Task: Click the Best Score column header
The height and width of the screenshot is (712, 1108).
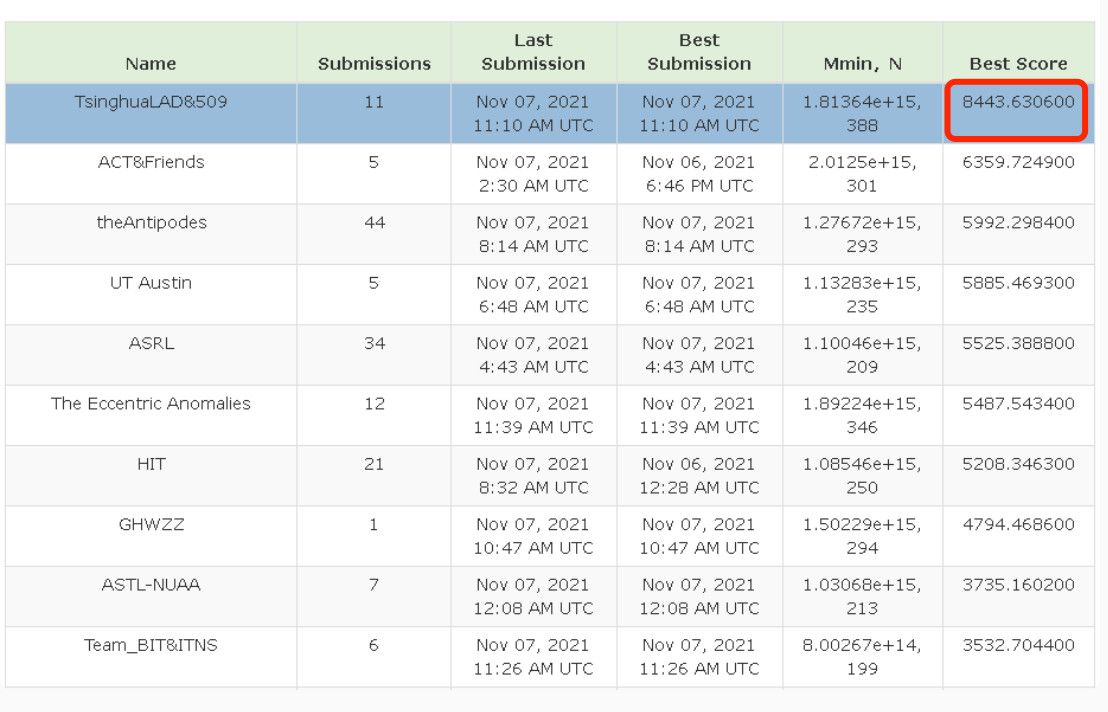Action: 1018,64
